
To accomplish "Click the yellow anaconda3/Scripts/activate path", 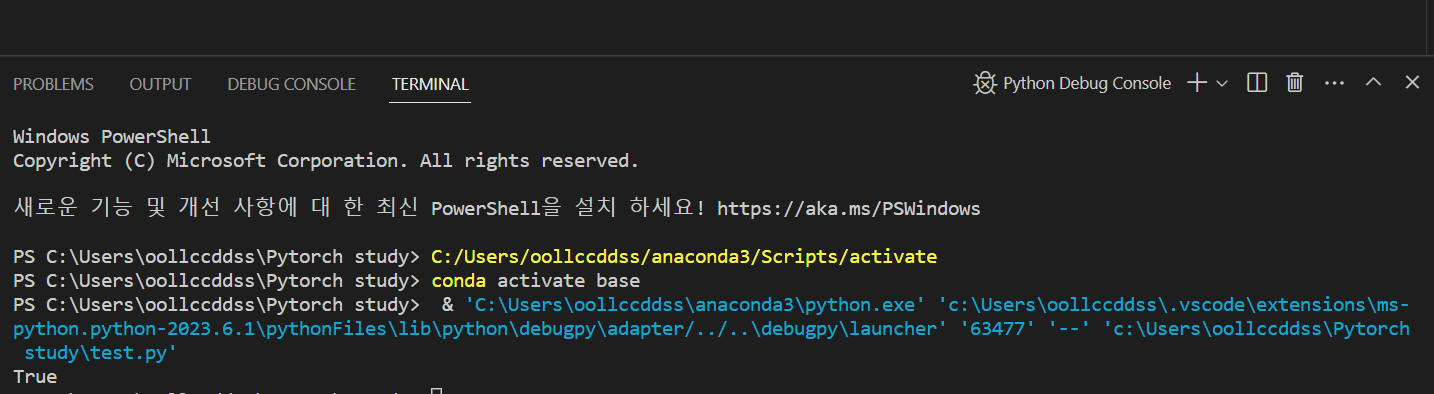I will tap(684, 257).
